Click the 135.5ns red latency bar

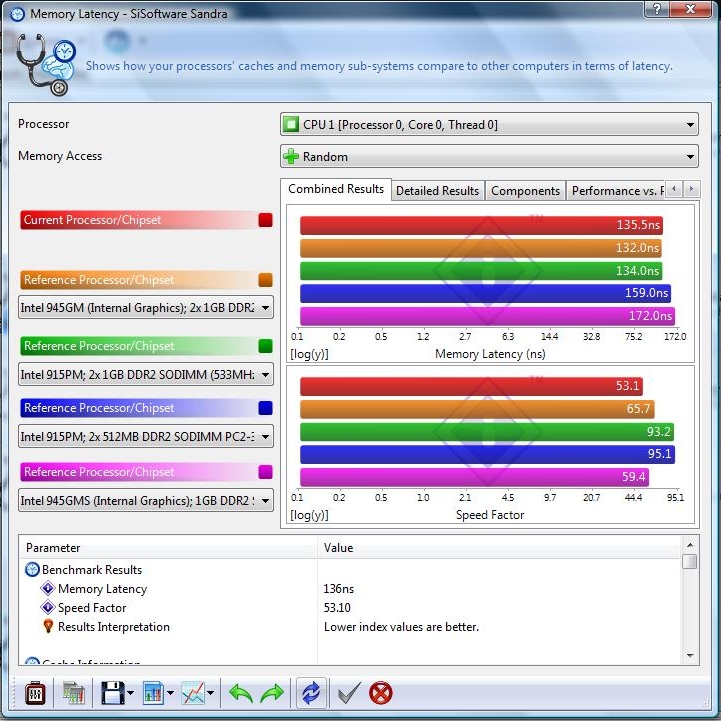point(481,225)
